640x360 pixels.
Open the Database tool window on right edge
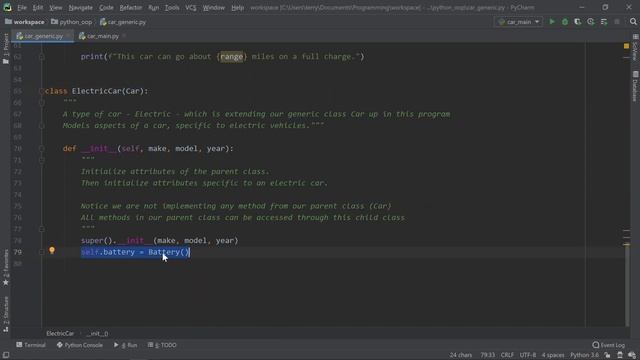pyautogui.click(x=635, y=86)
